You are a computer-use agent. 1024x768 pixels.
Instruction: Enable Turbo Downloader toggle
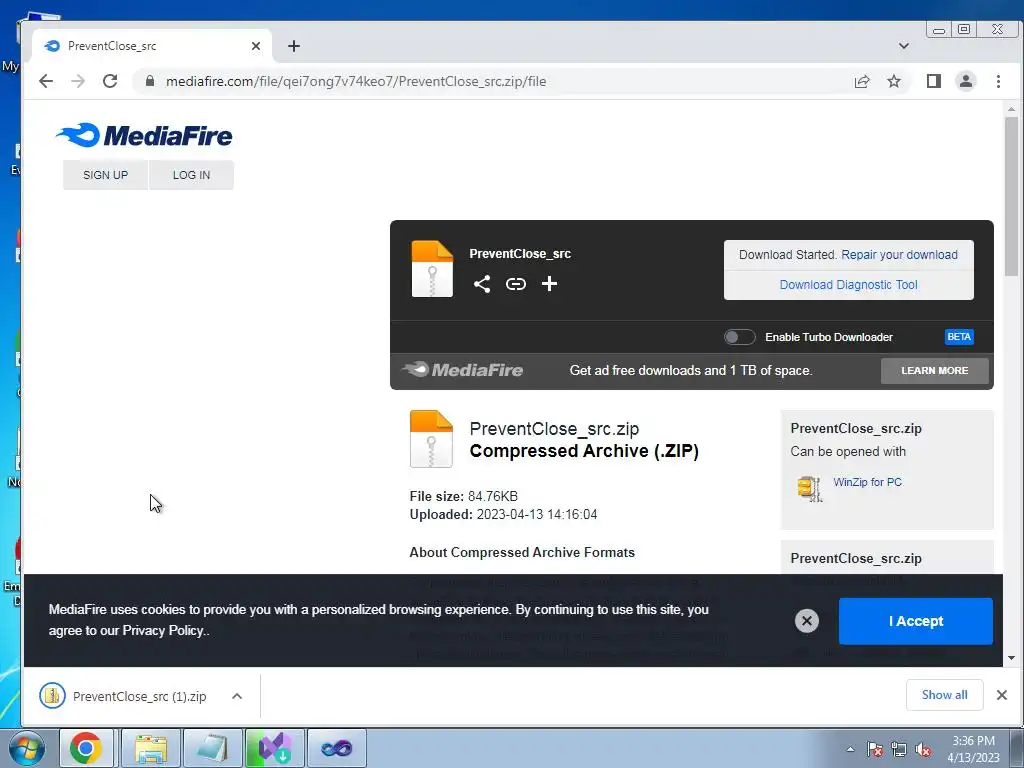[739, 337]
